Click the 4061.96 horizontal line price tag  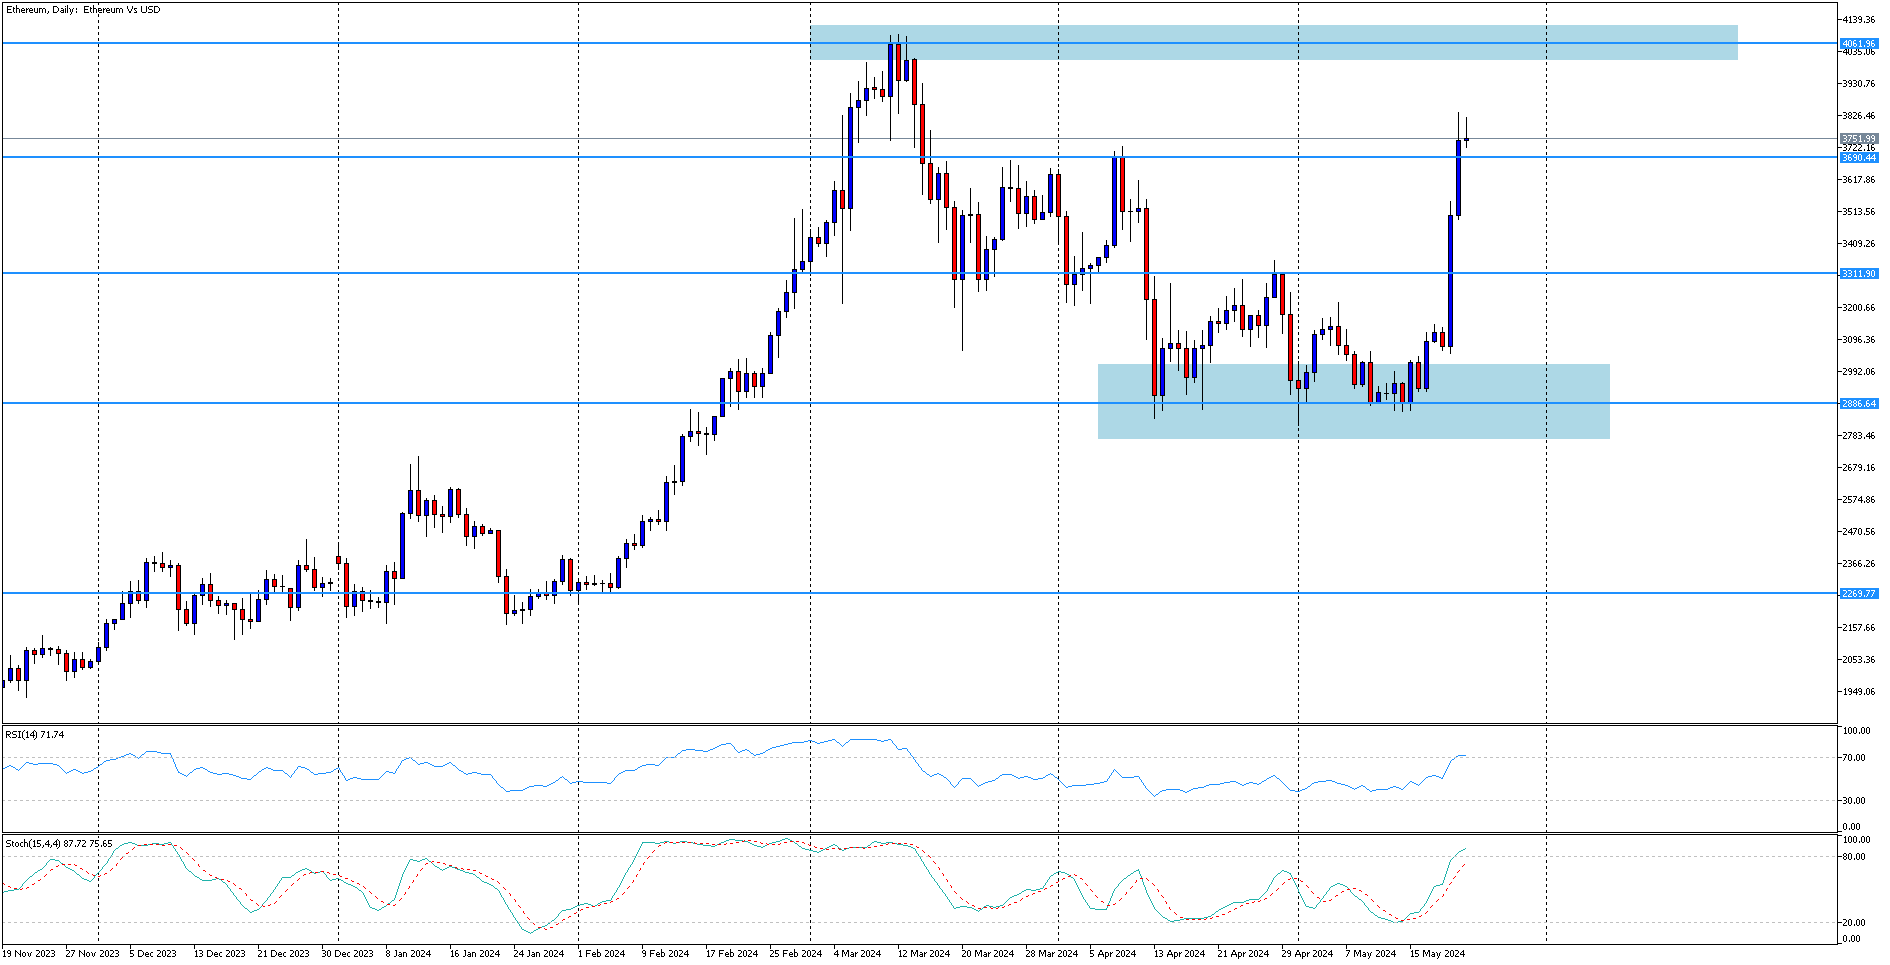(x=1859, y=44)
